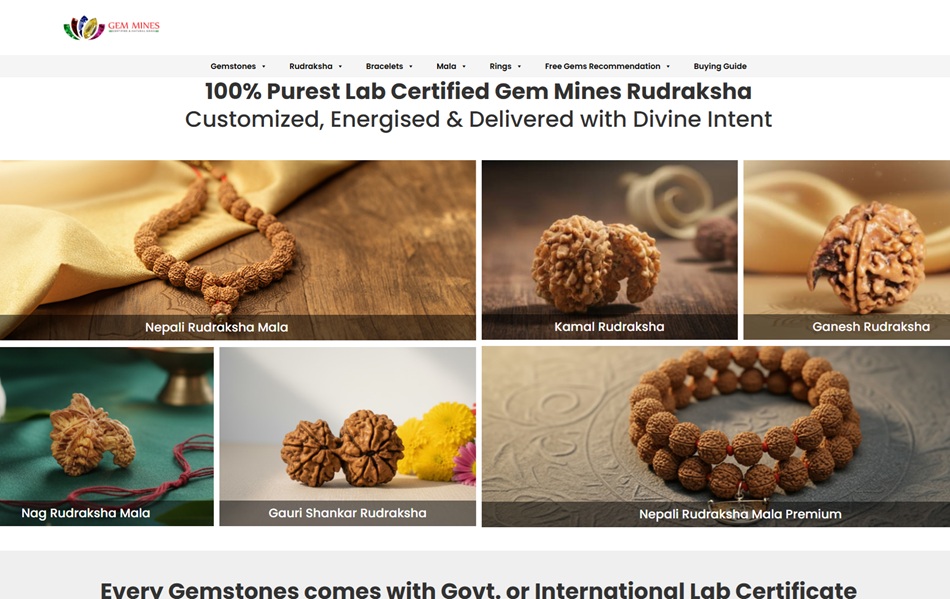Click the Kamal Rudraksha caption label
Screen dimensions: 950x599
[x=609, y=326]
